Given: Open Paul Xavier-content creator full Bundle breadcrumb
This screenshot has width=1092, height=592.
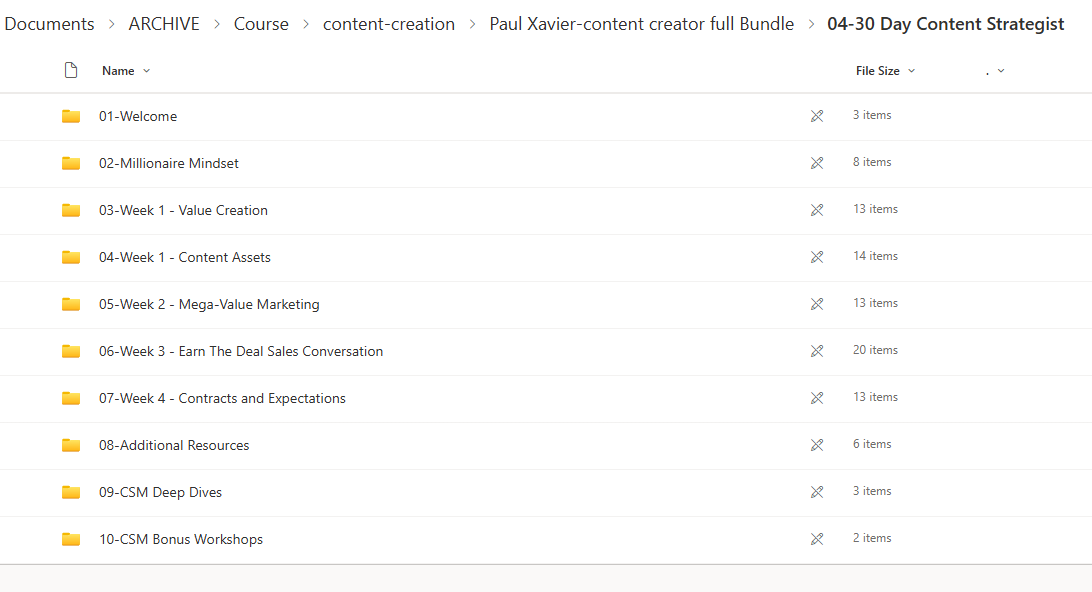Looking at the screenshot, I should tap(641, 24).
